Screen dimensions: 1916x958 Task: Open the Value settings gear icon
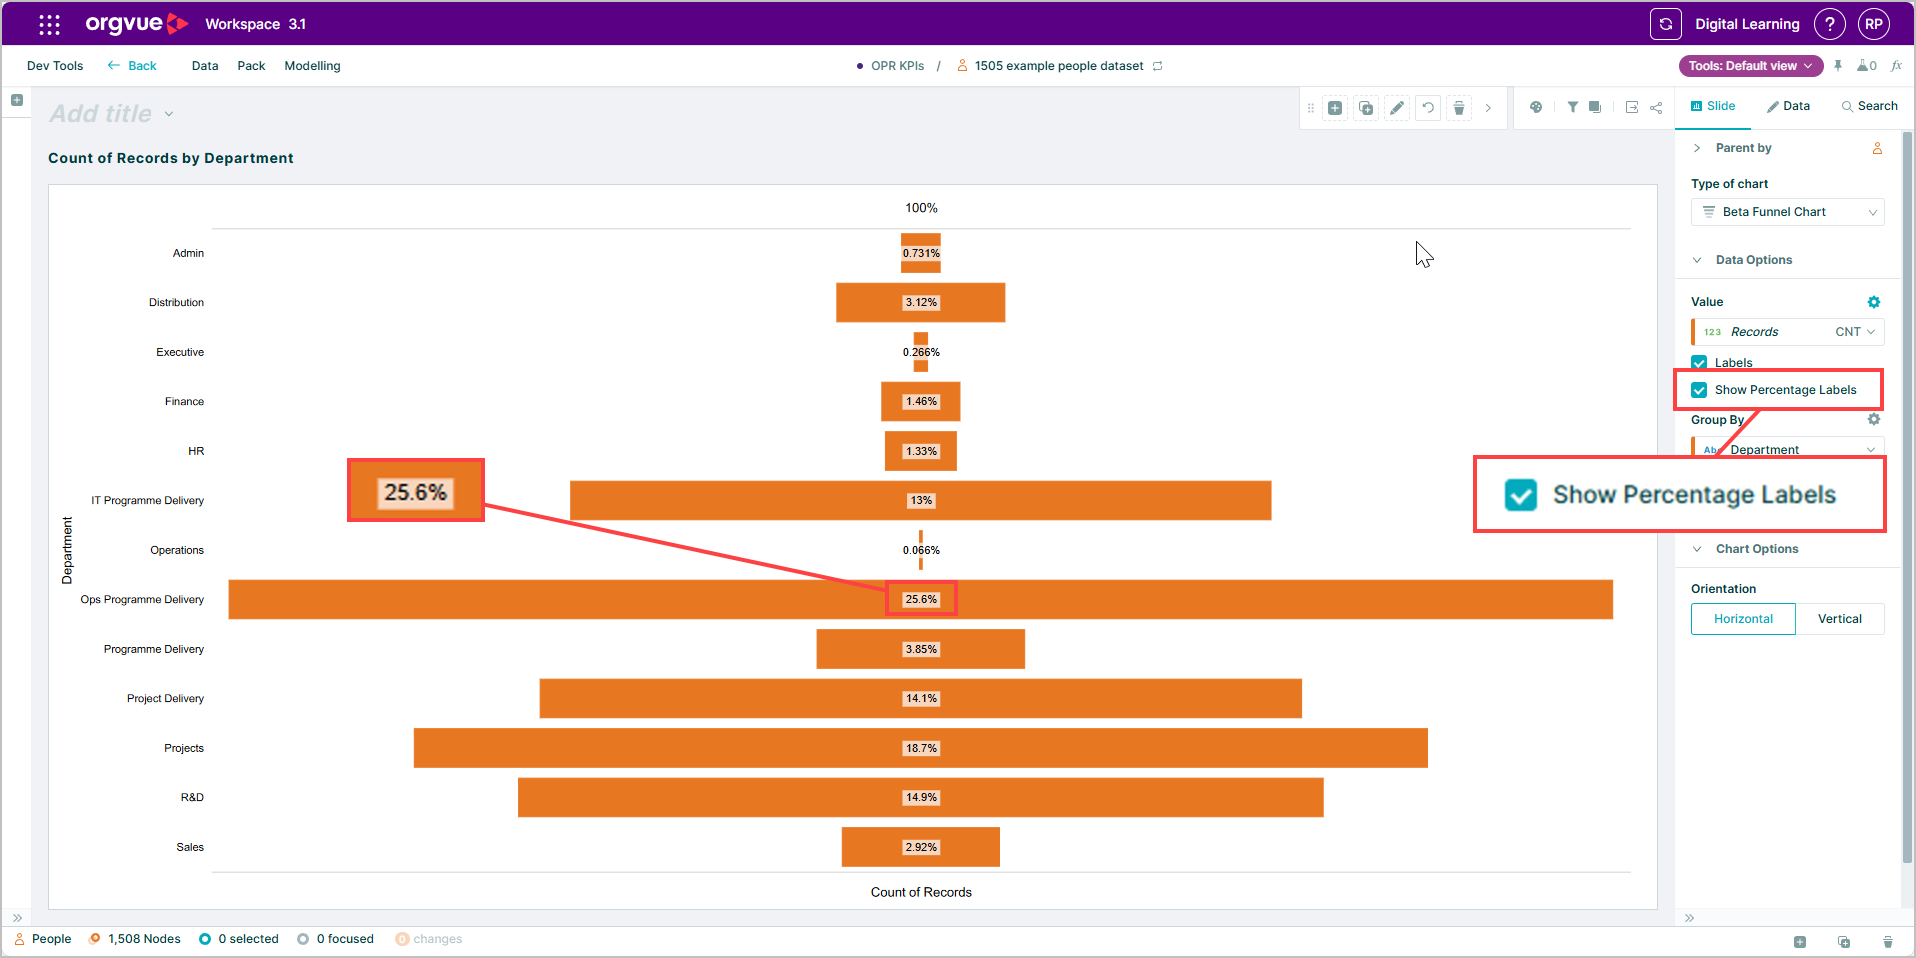(x=1874, y=302)
